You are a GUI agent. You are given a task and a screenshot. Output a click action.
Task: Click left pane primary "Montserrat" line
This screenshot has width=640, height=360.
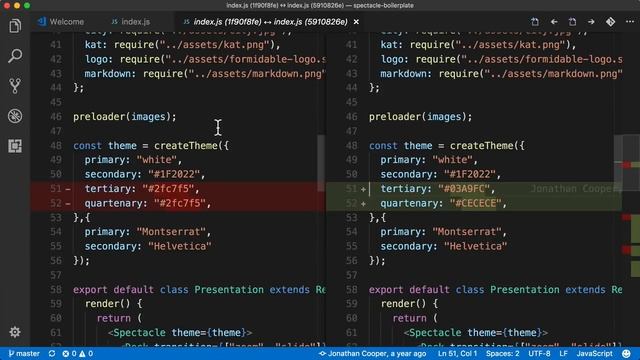[x=148, y=232]
